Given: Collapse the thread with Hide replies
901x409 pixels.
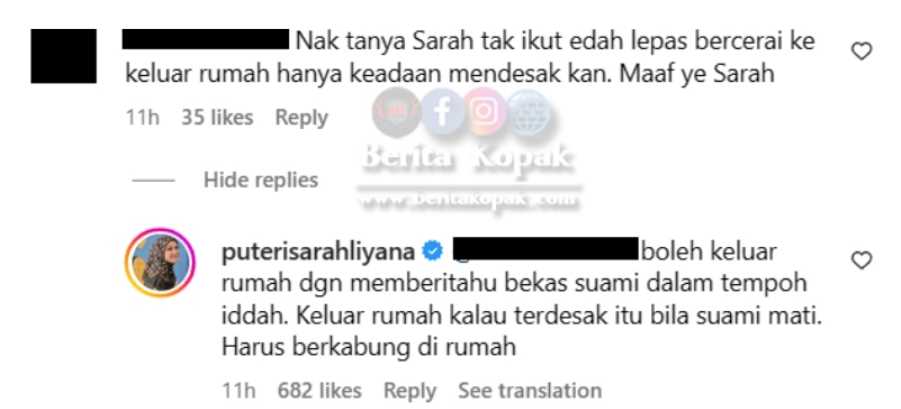Looking at the screenshot, I should click(x=260, y=180).
